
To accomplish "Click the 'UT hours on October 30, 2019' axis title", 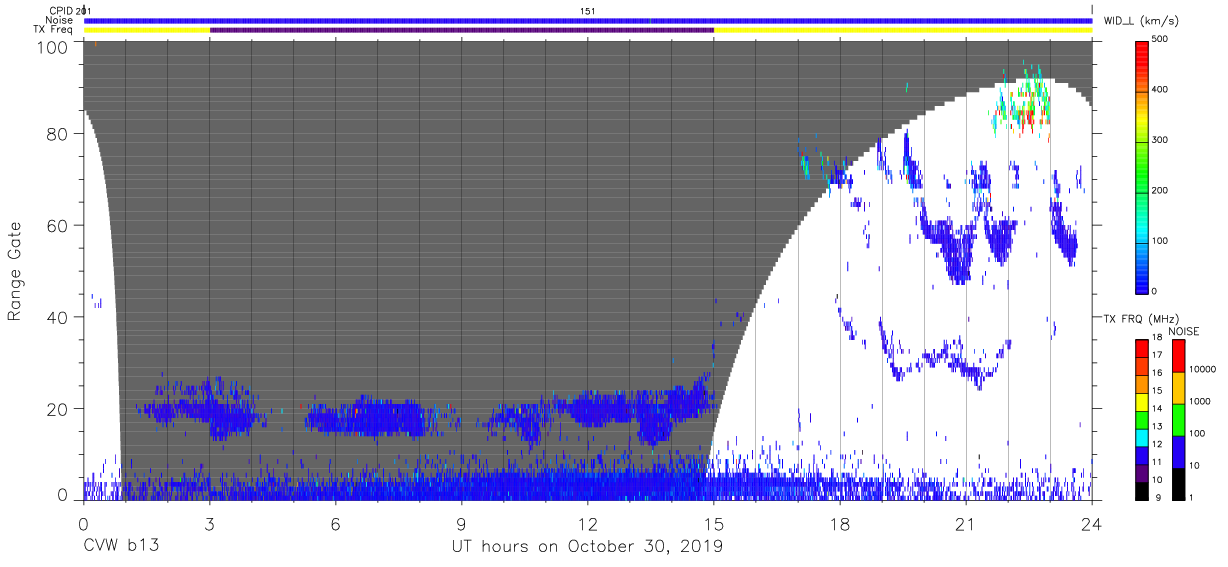I will [587, 546].
